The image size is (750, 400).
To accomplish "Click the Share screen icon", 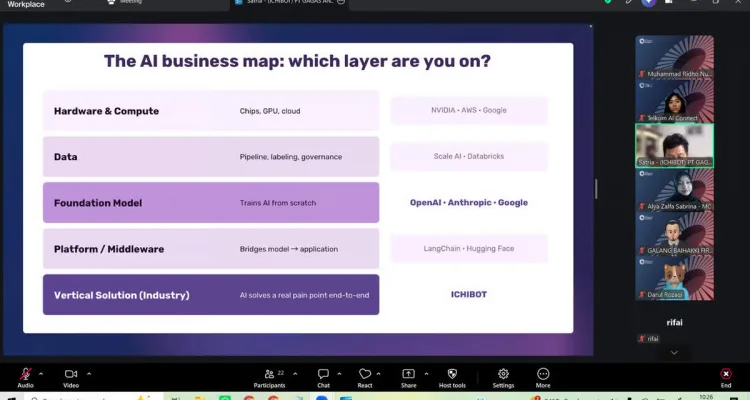I will click(x=408, y=374).
